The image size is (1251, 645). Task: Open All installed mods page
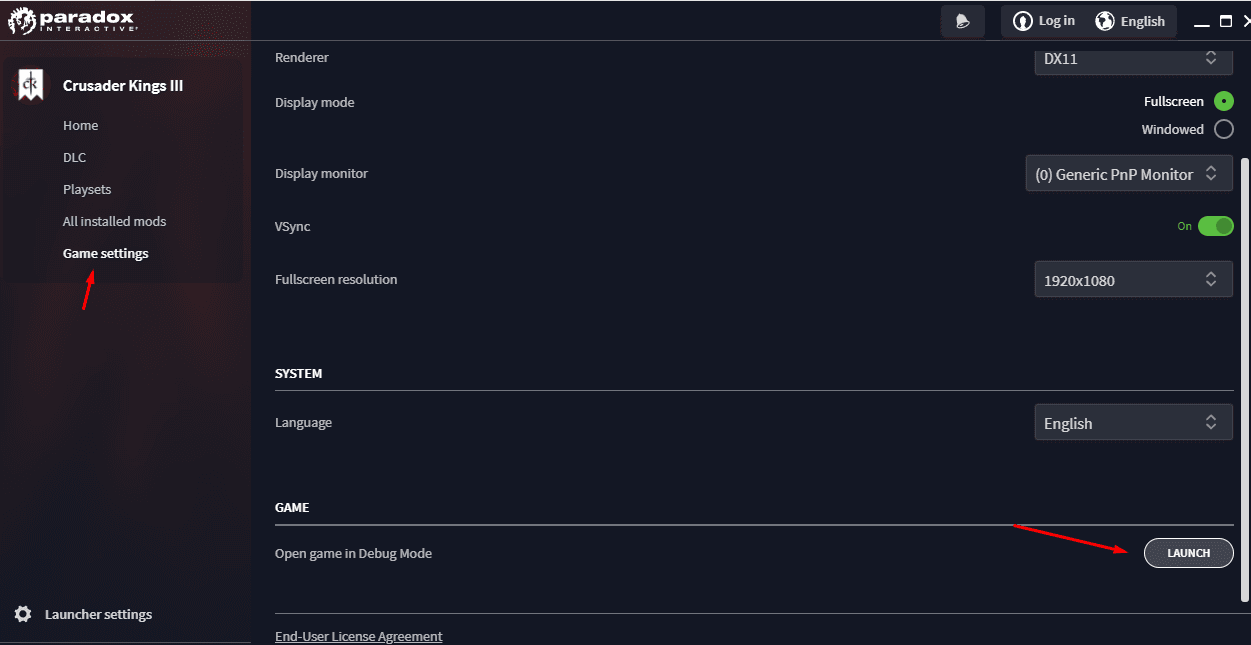point(114,221)
